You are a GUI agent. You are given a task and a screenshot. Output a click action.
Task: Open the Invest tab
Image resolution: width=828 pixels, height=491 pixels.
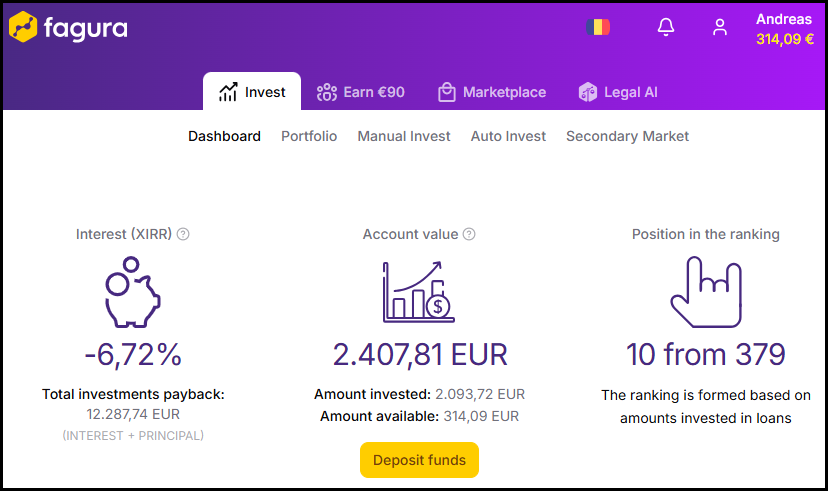(252, 92)
